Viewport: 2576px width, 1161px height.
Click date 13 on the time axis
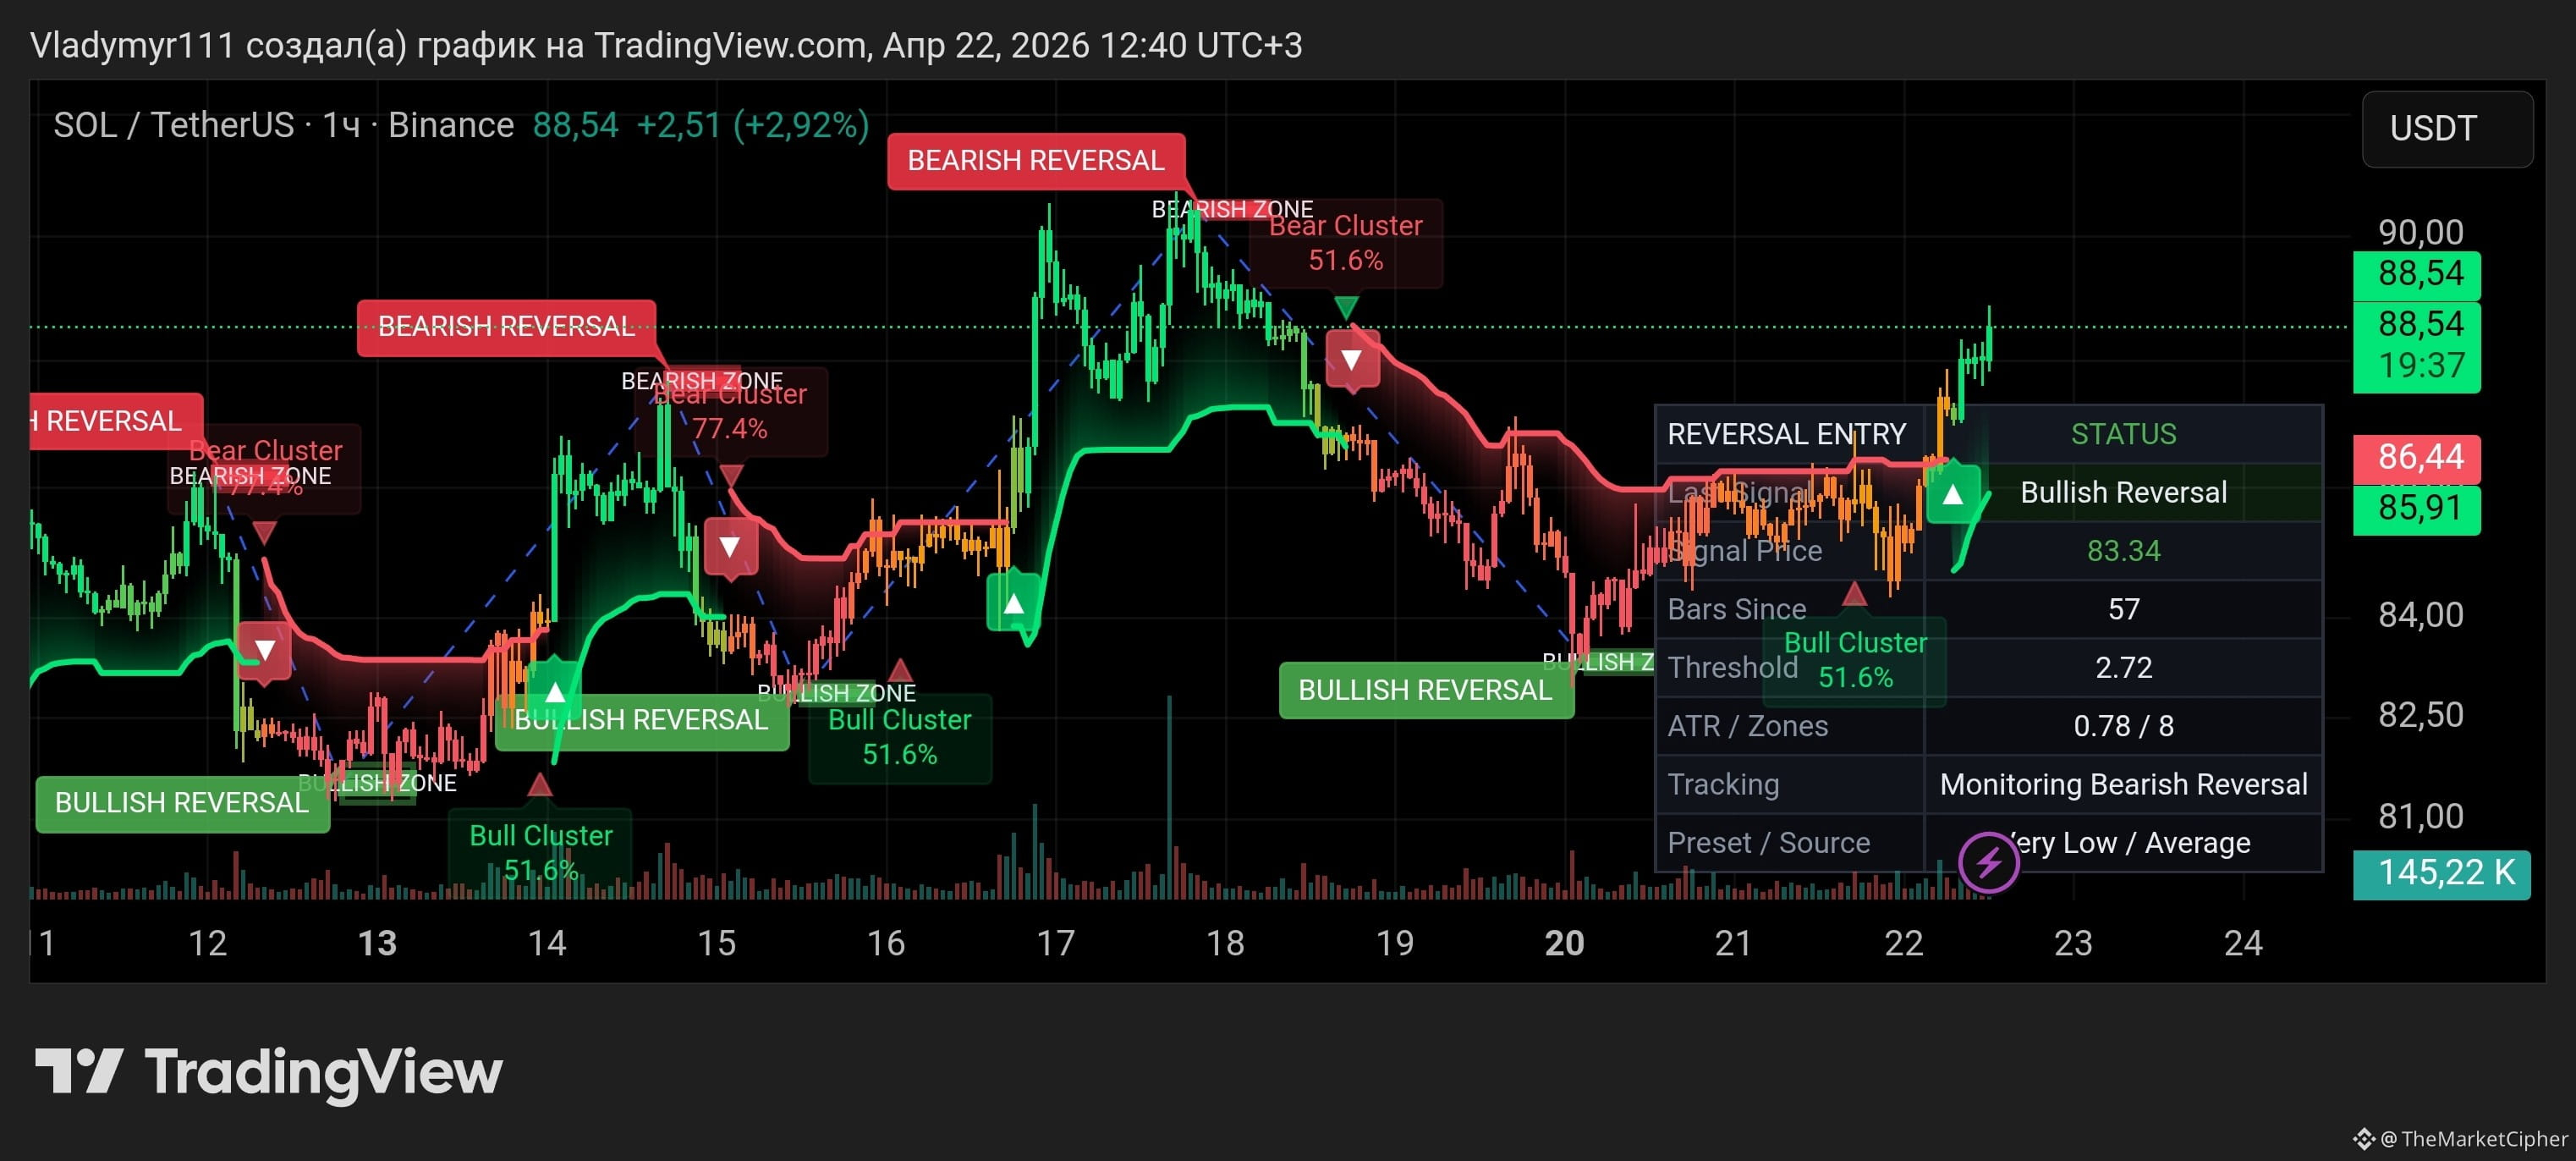pyautogui.click(x=377, y=943)
